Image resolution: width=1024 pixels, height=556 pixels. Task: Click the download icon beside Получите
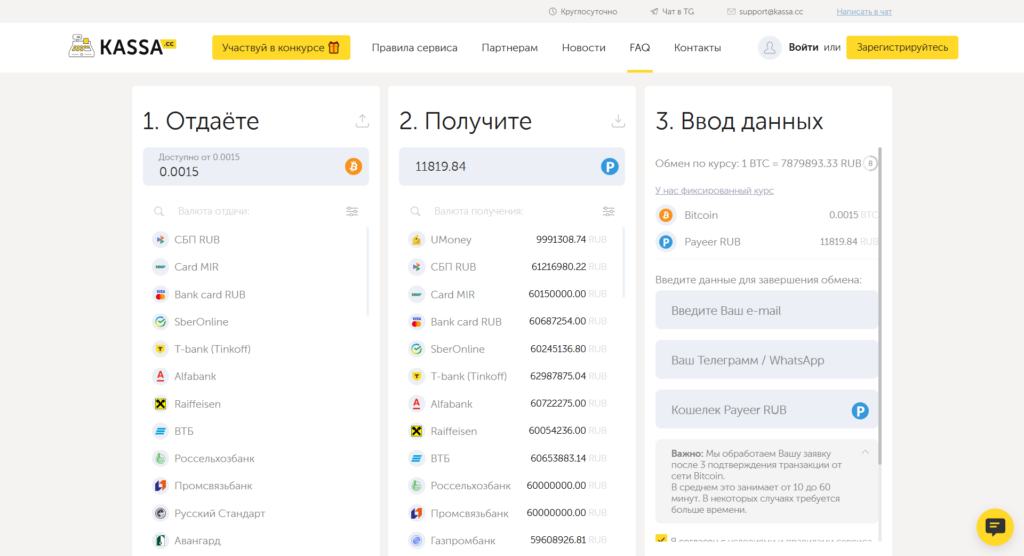pos(618,121)
